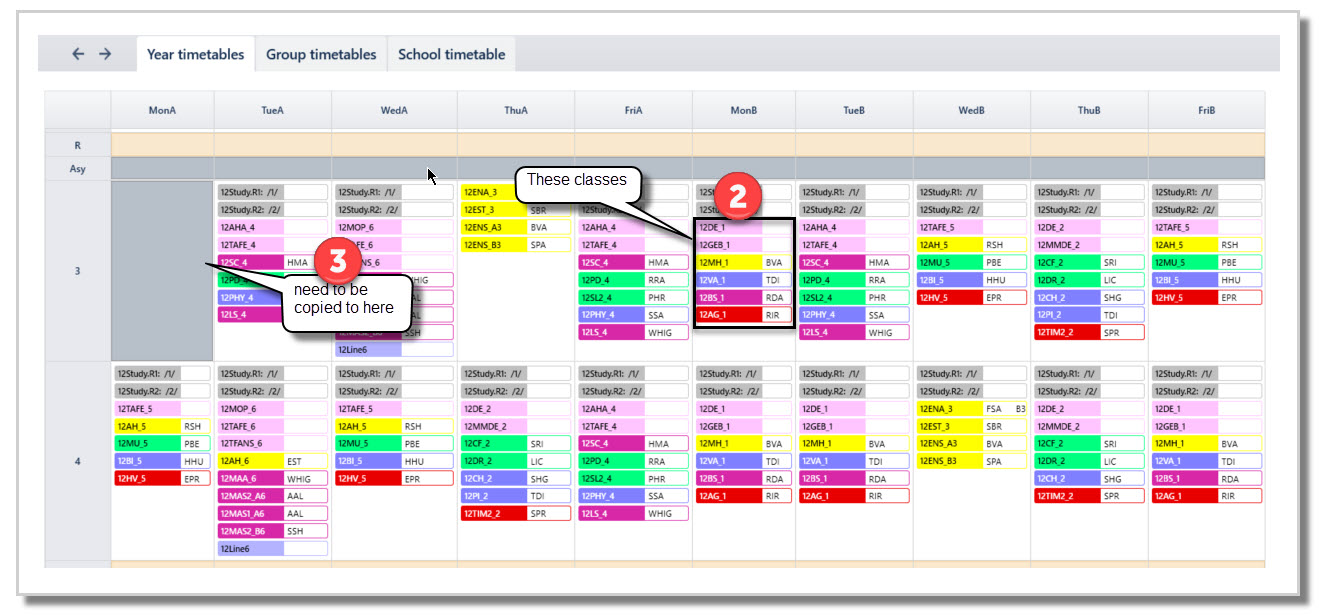Select class 12MH_1 BVA in MonB period 3
1319x615 pixels.
coord(744,262)
